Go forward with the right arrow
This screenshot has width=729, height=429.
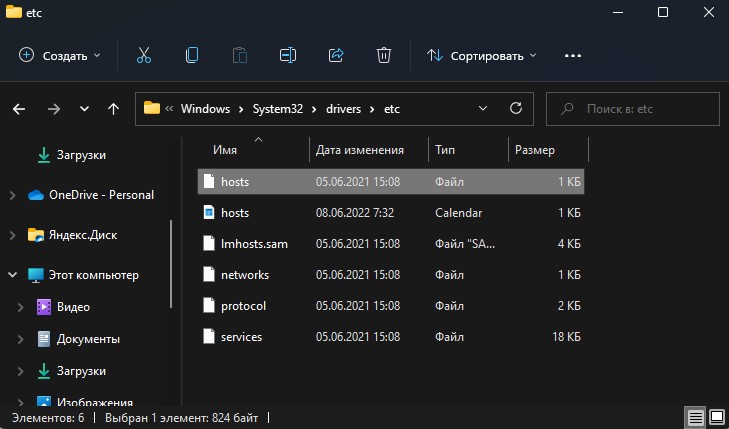tap(54, 109)
